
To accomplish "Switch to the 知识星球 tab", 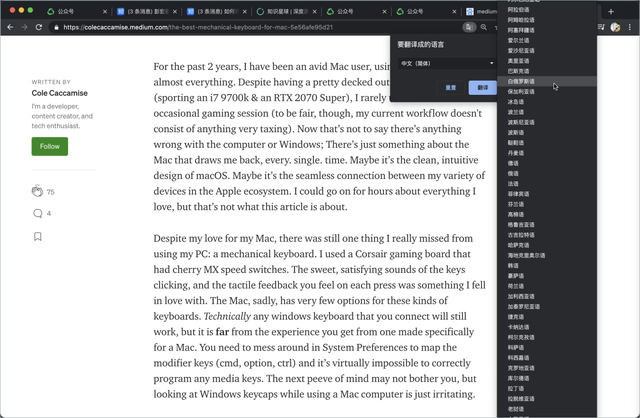I will (x=287, y=11).
